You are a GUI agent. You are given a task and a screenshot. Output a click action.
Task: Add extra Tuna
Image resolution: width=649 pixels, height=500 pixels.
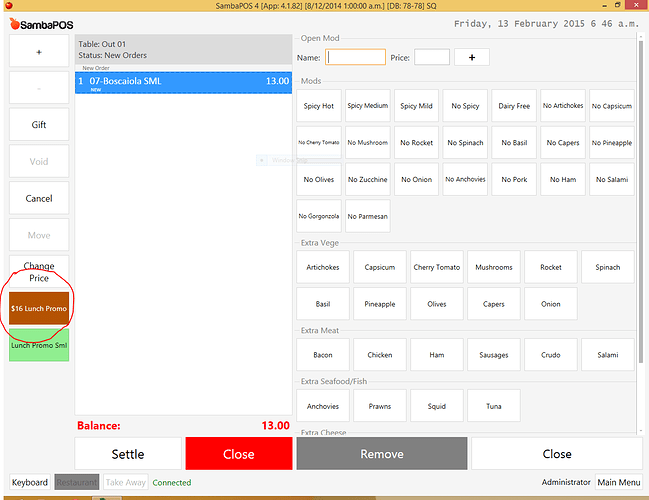click(x=494, y=406)
